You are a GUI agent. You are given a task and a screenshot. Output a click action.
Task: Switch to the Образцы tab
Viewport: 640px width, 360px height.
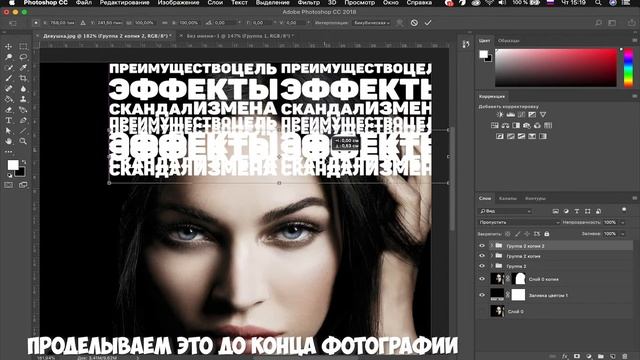click(x=509, y=40)
